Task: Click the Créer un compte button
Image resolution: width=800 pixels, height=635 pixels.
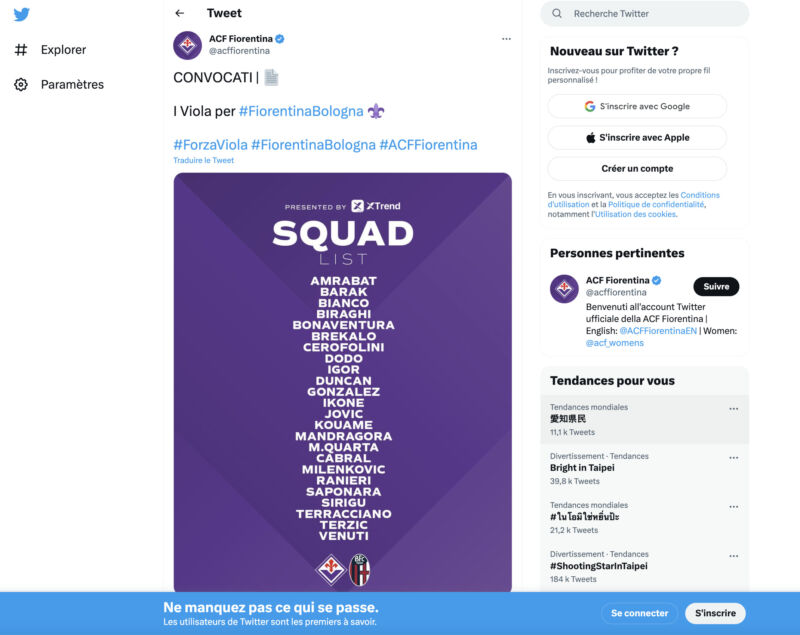Action: [637, 168]
